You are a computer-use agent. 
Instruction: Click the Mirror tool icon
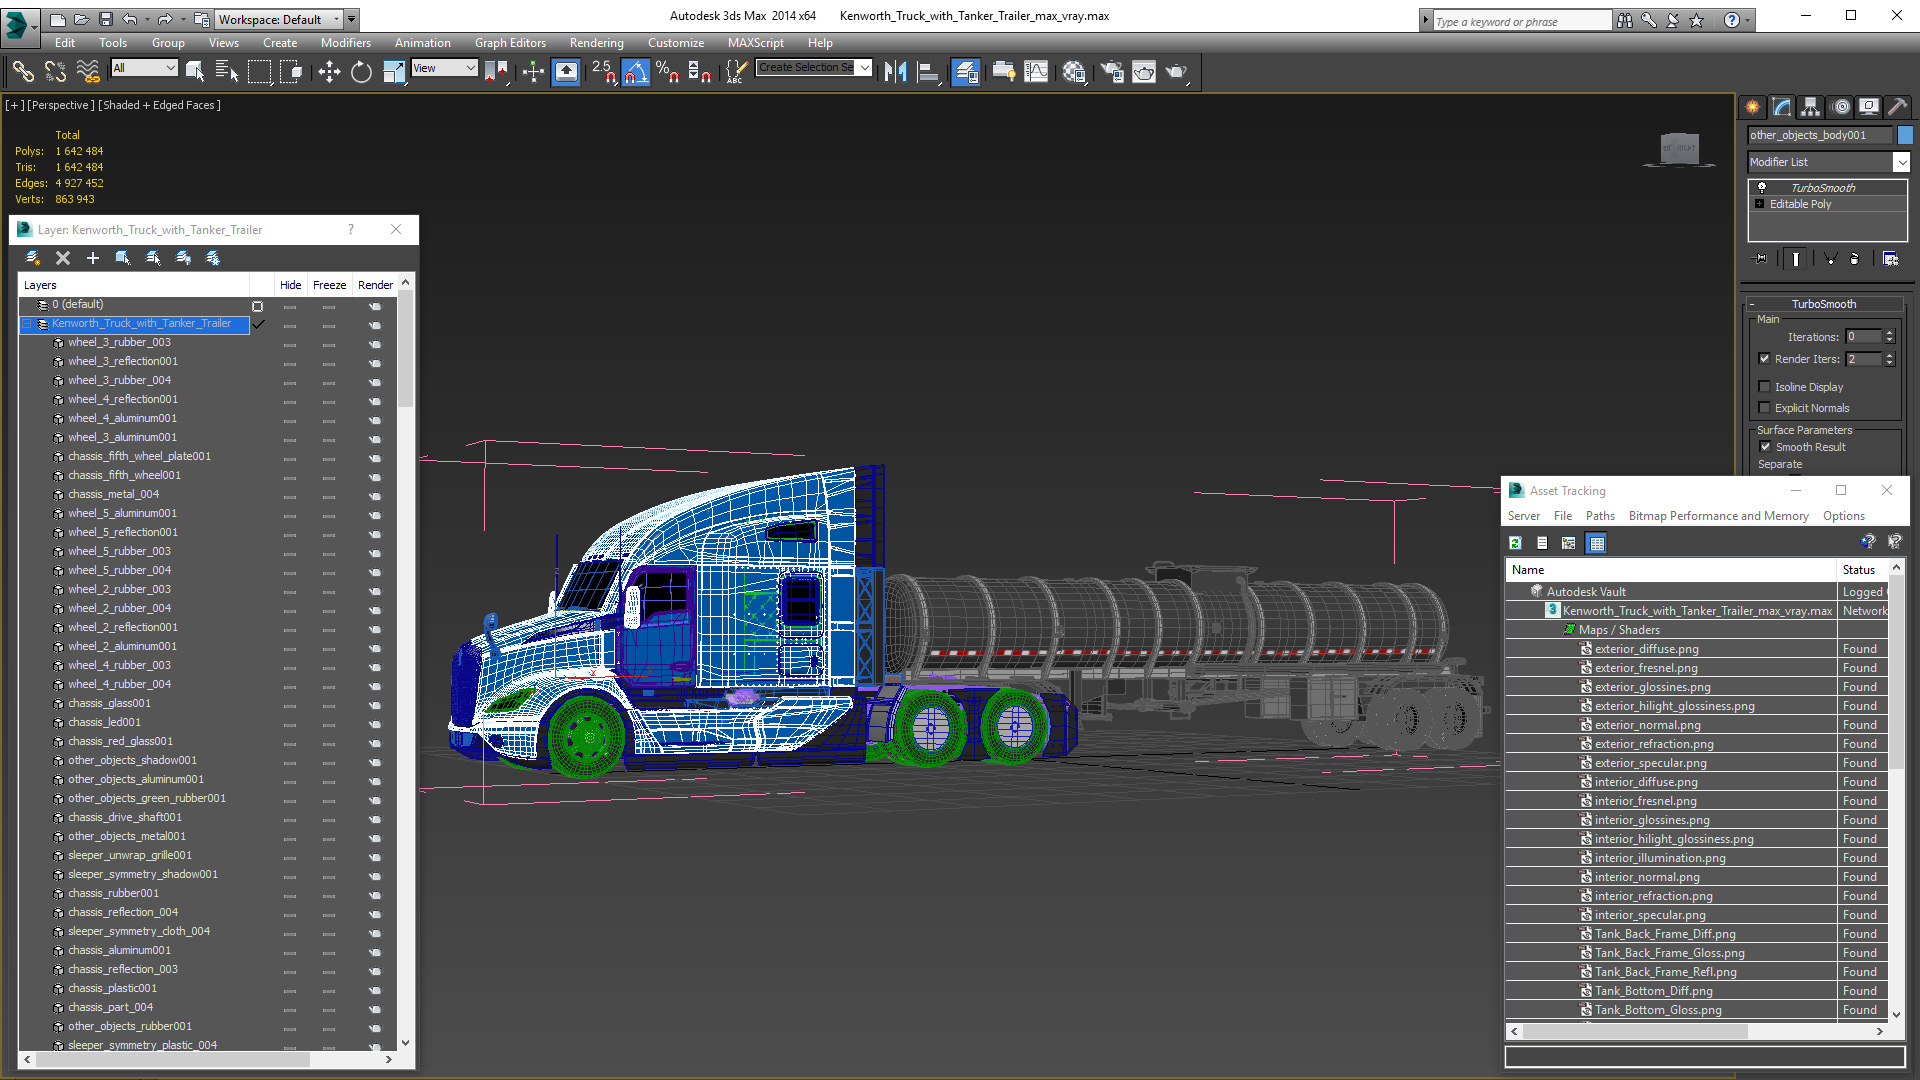click(x=895, y=71)
